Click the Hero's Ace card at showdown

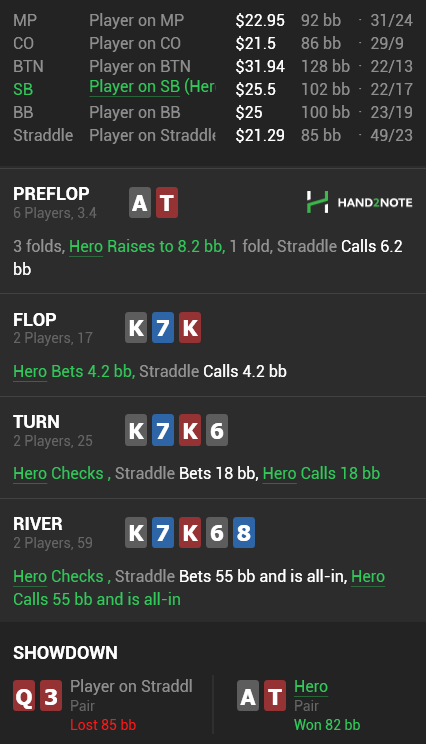click(248, 696)
